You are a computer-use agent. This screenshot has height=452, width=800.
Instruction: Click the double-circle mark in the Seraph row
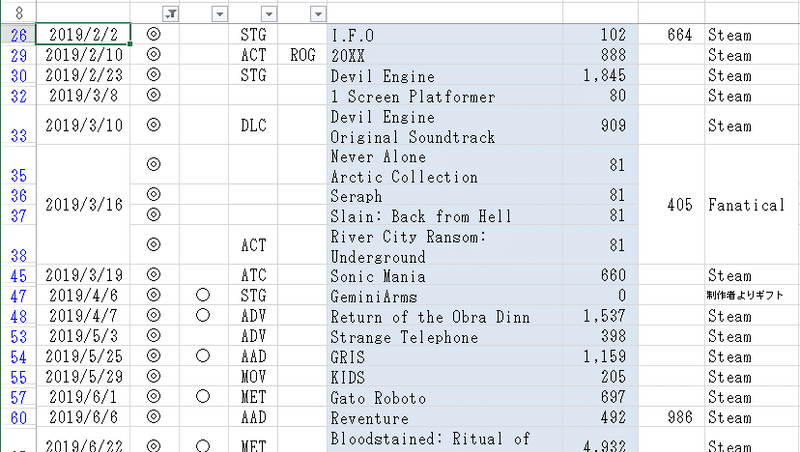coord(154,194)
